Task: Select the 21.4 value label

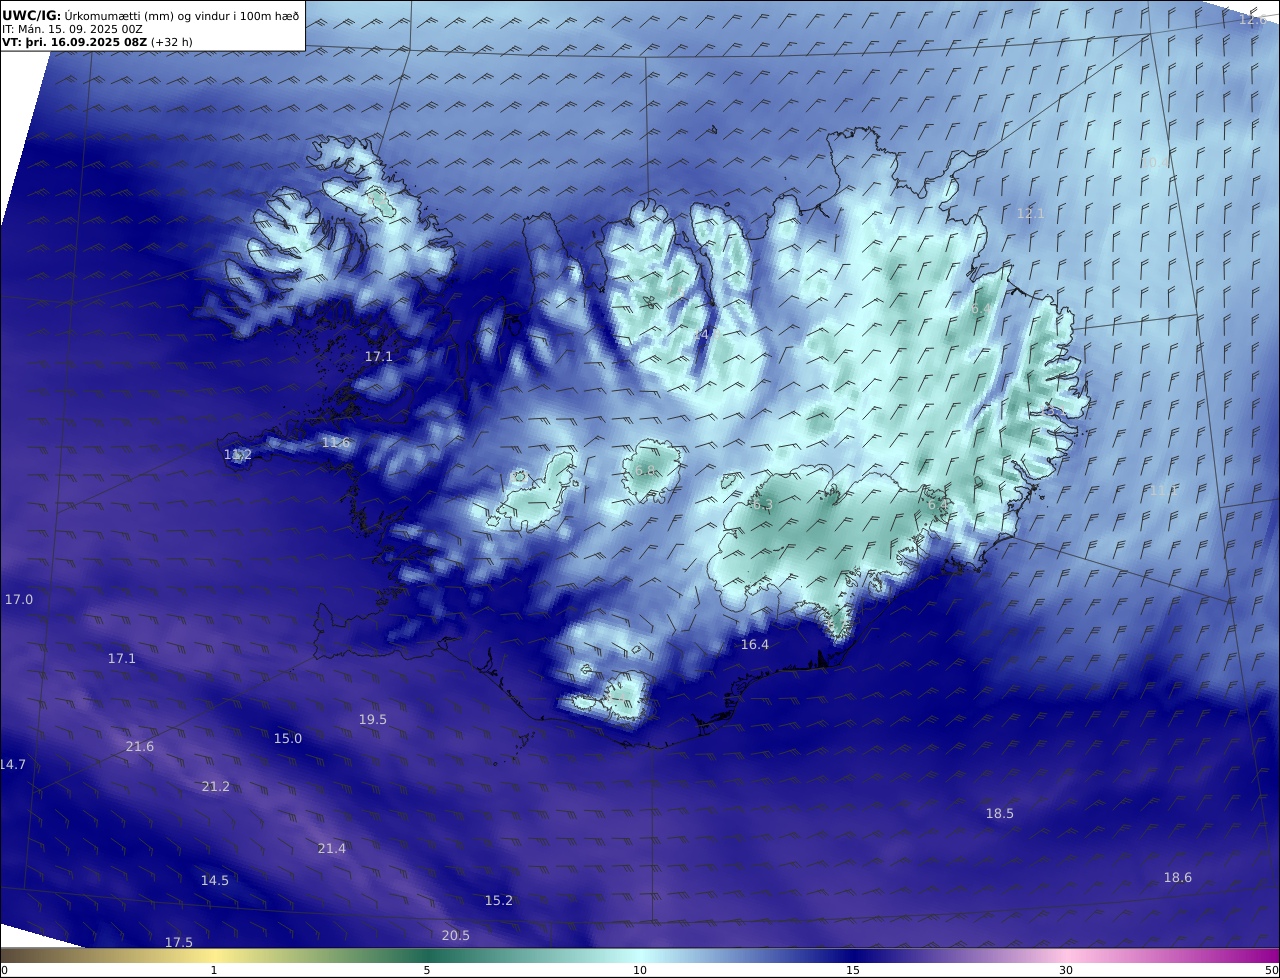Action: tap(332, 849)
